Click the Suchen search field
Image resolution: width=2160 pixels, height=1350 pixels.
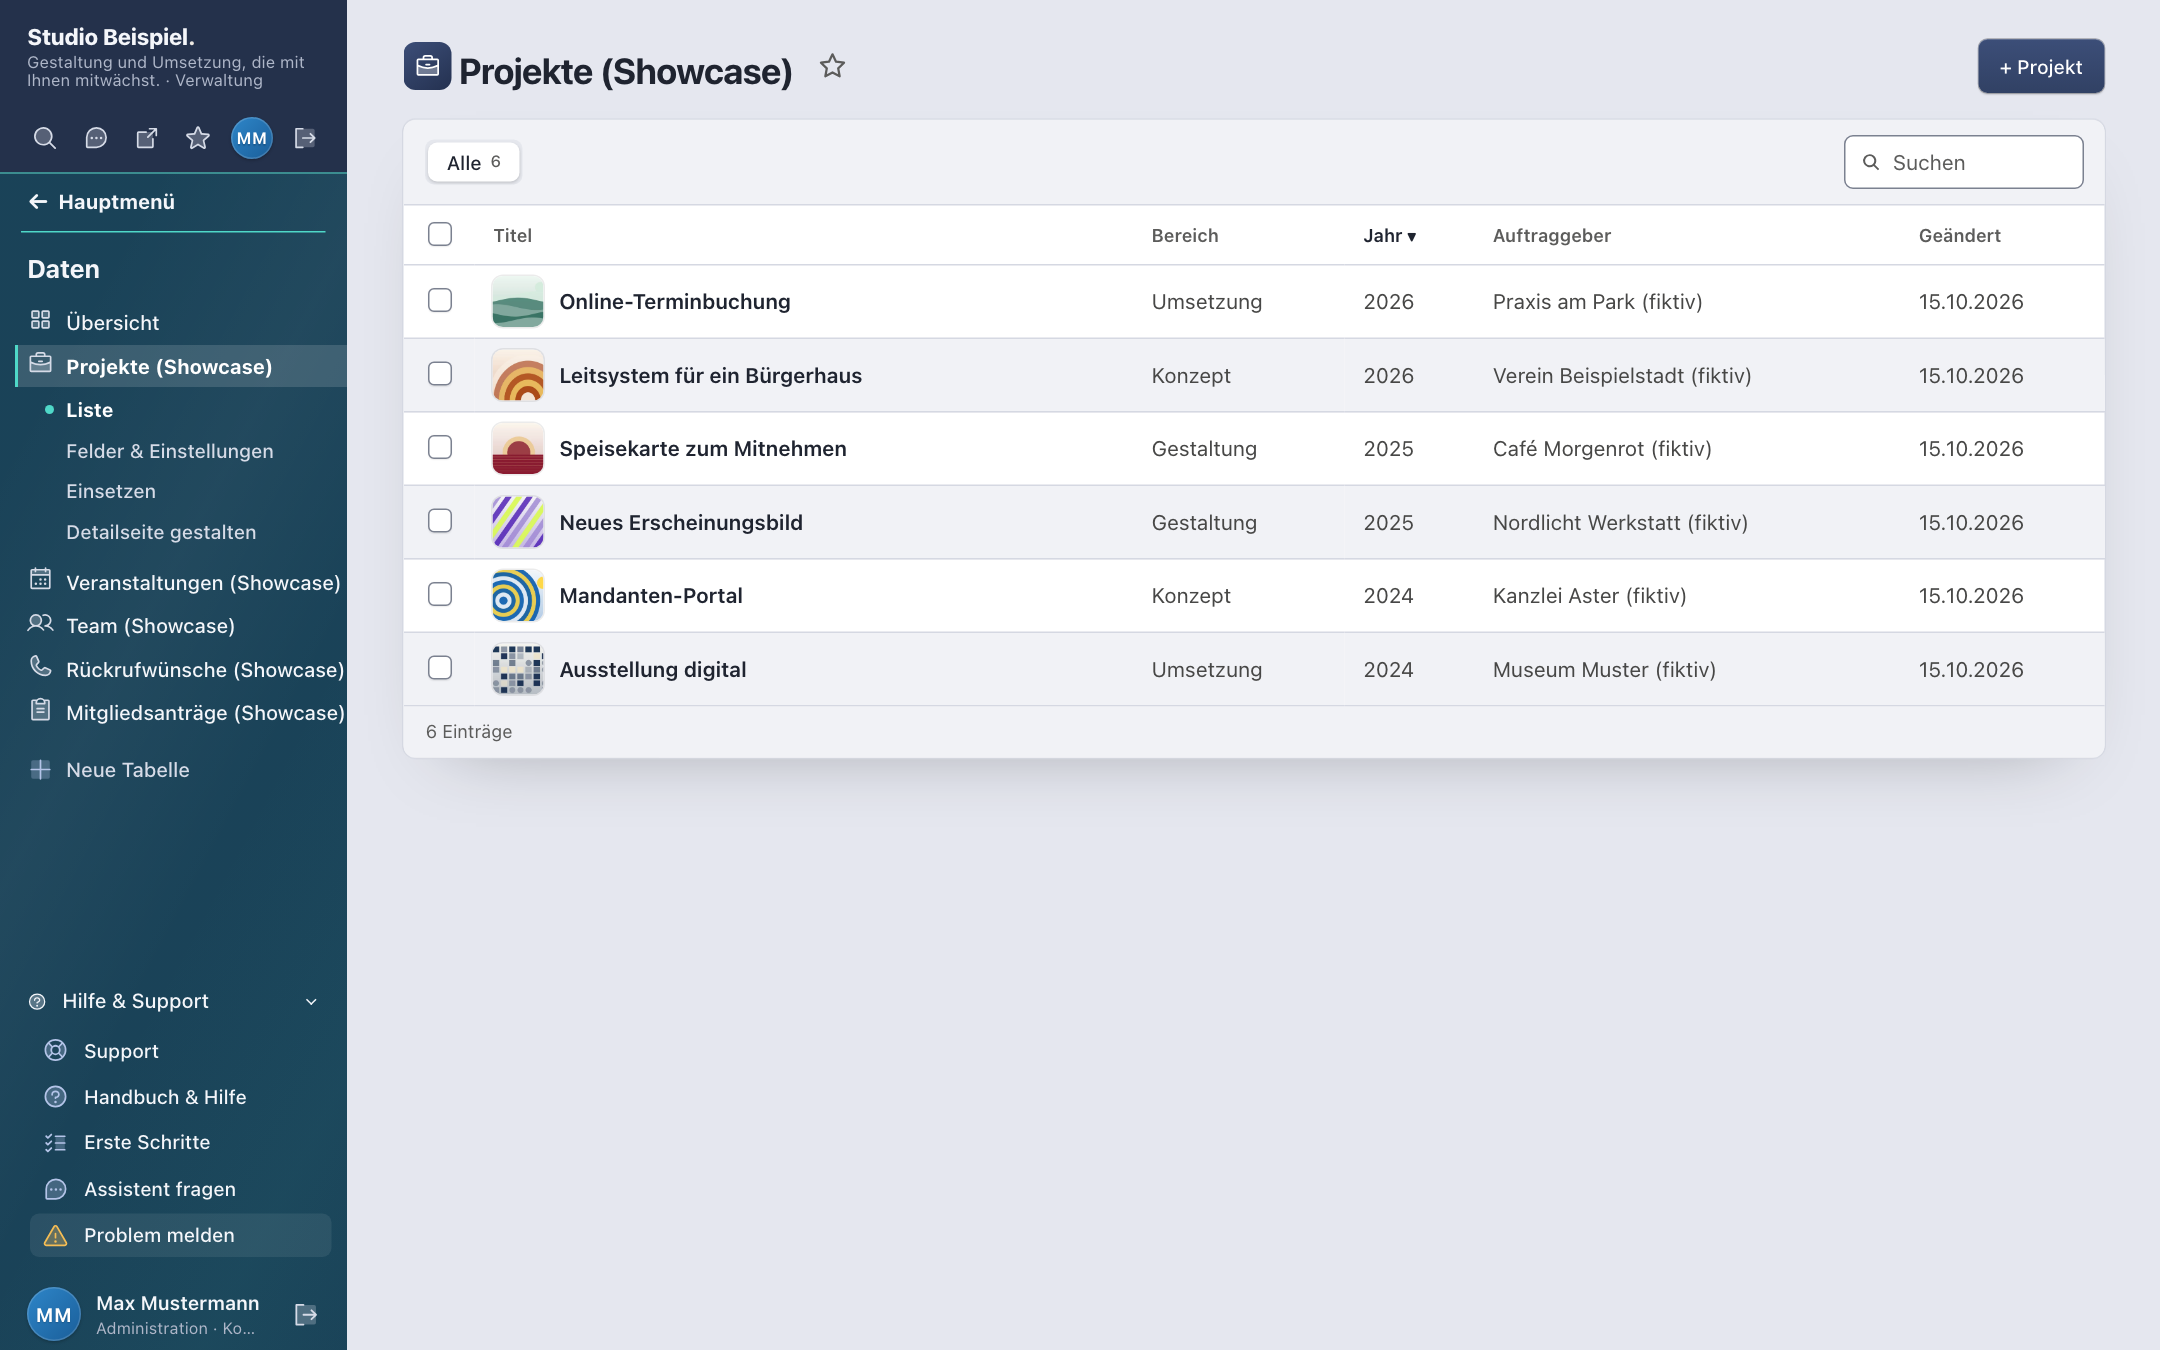click(1964, 162)
